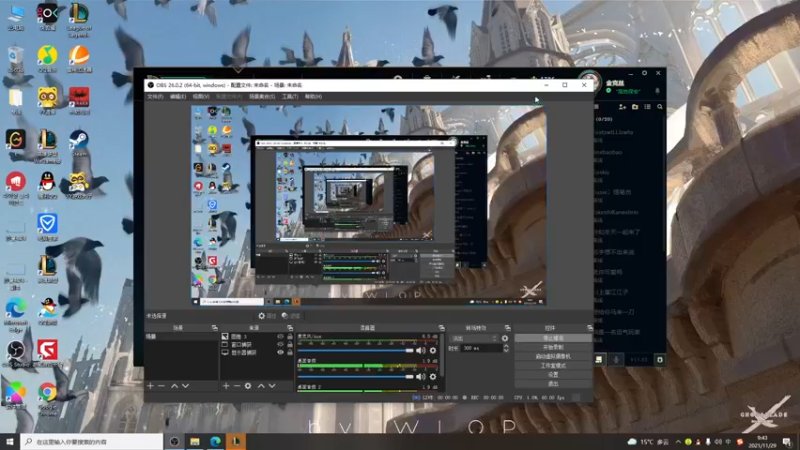Click the Exit button in Controls

point(553,384)
